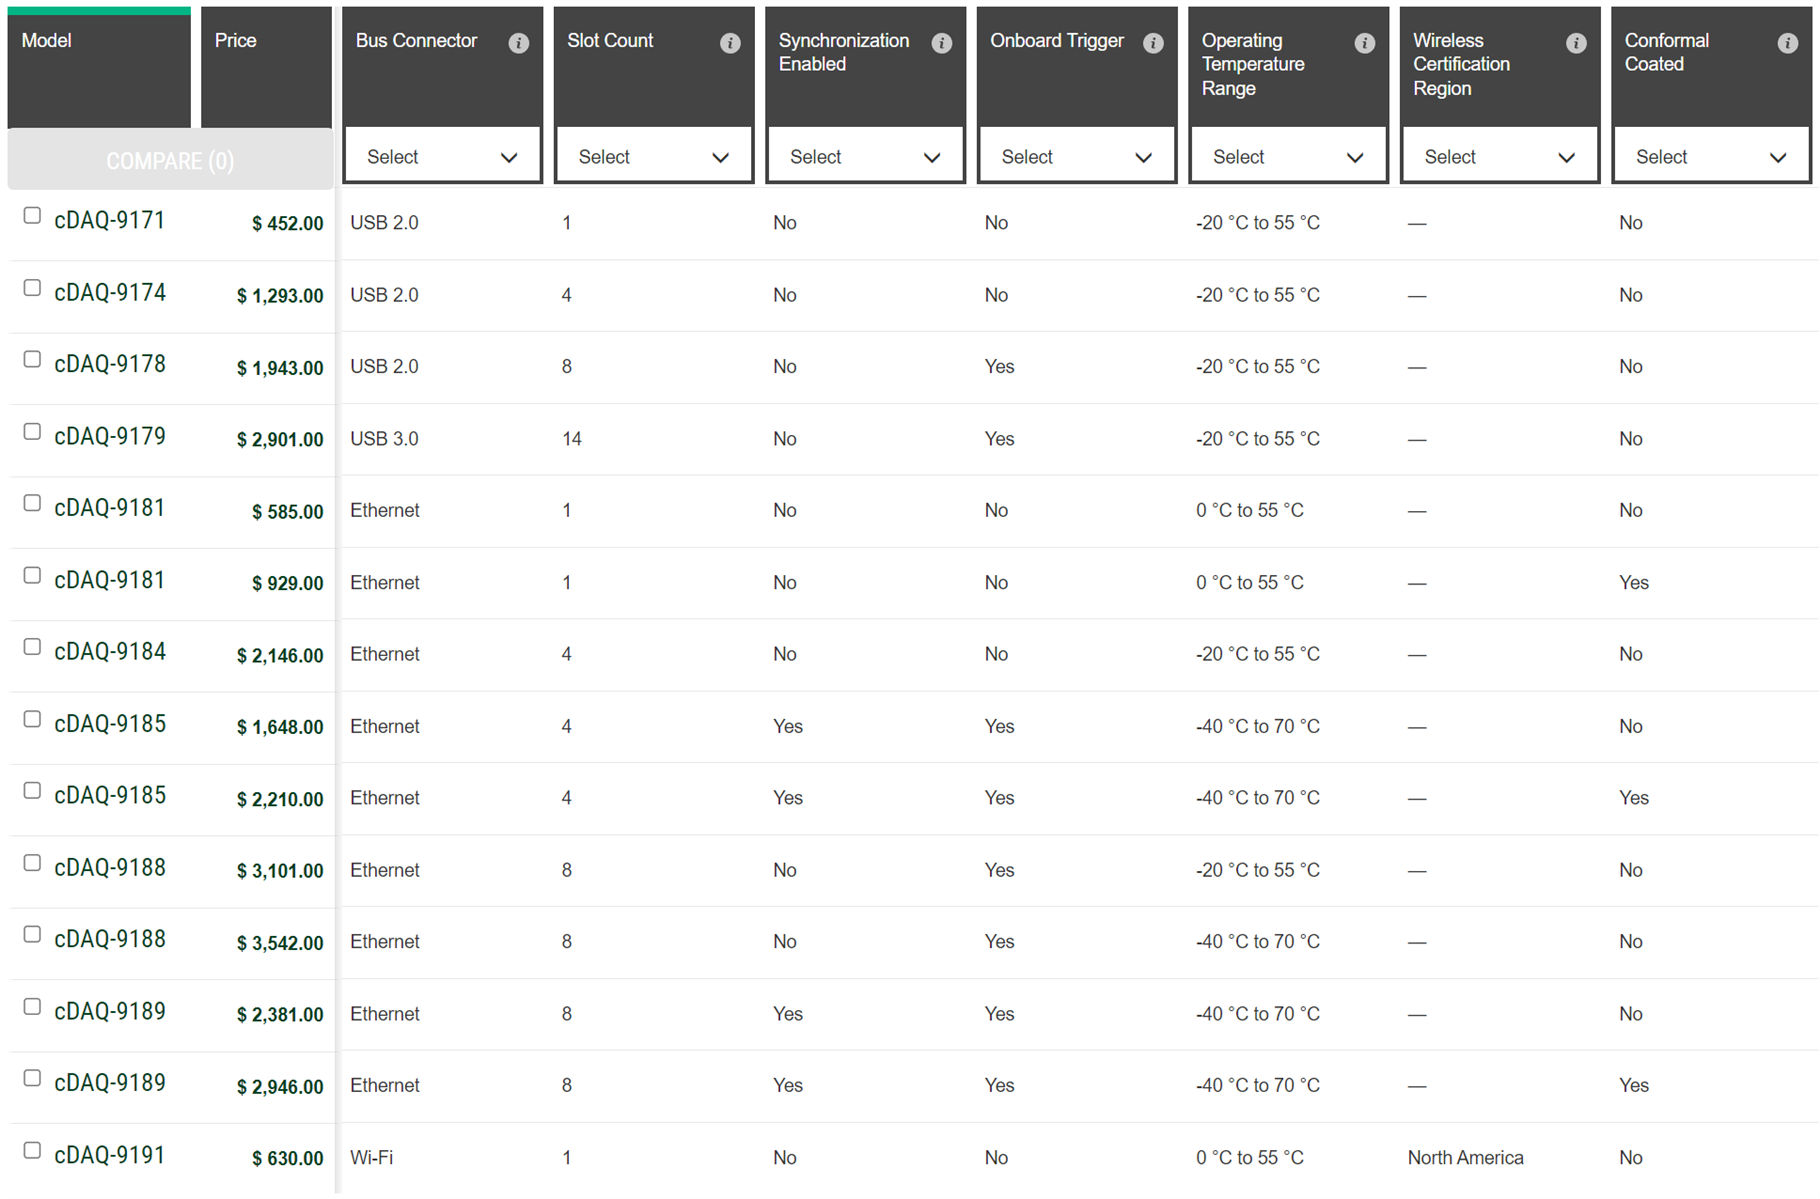Click the $ 2,901.00 price for cDAQ-9179
Screen dimensions: 1820x1199
[280, 439]
